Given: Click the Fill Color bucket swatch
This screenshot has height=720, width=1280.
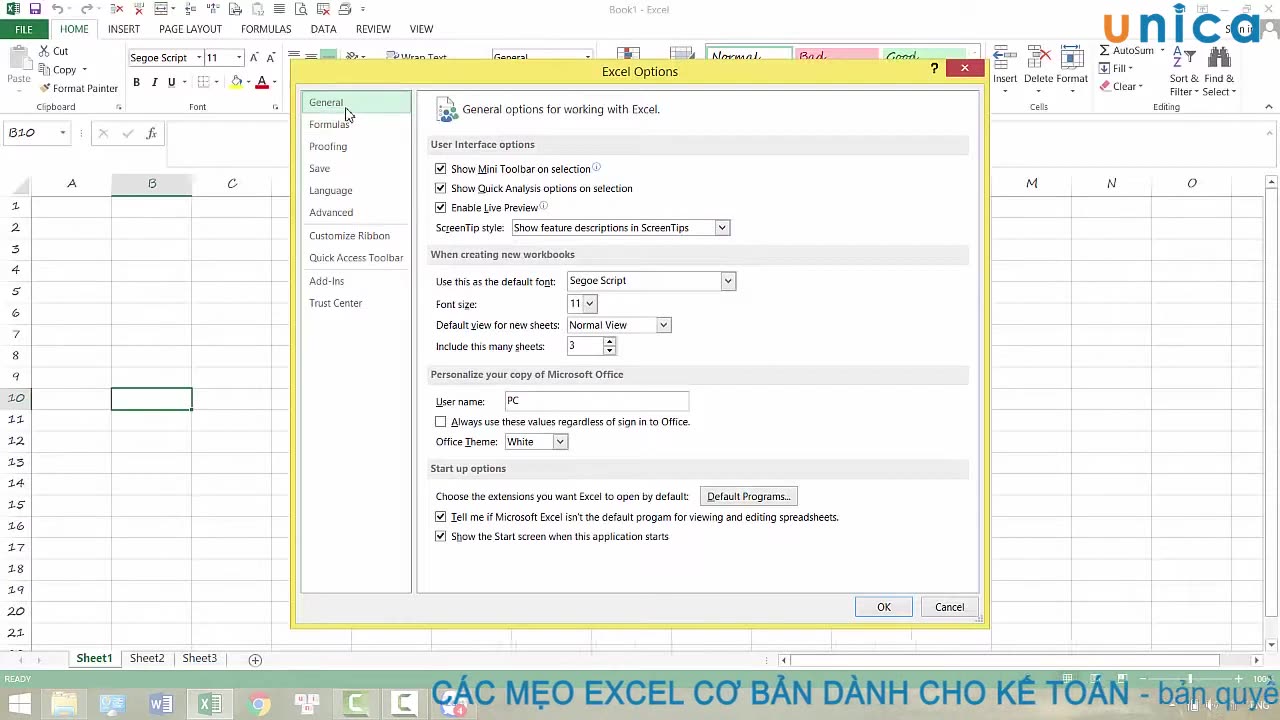Looking at the screenshot, I should (237, 82).
